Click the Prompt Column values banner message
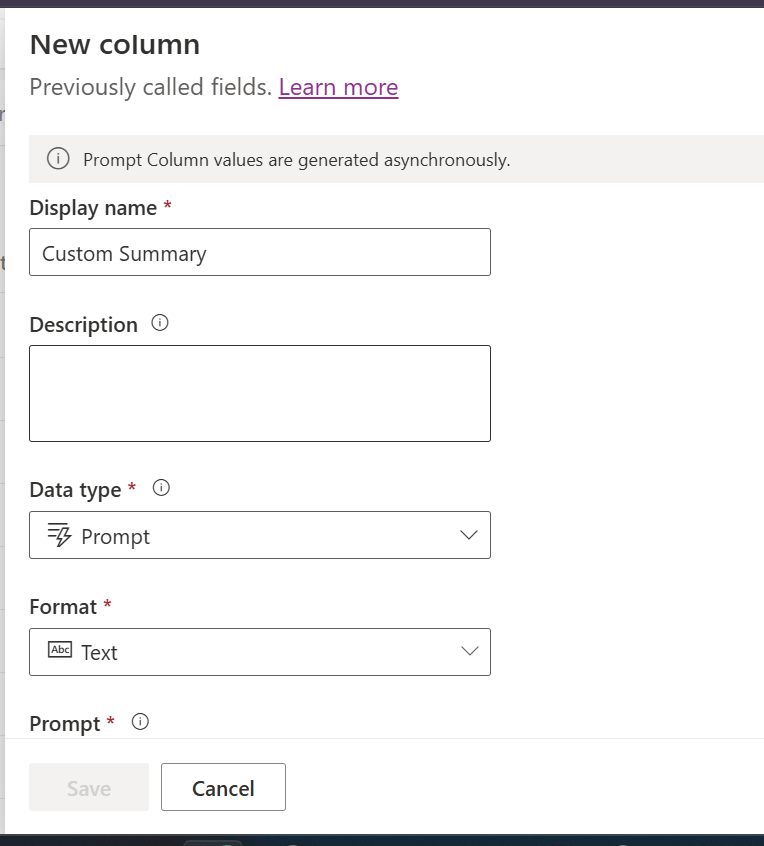The image size is (764, 846). coord(297,160)
